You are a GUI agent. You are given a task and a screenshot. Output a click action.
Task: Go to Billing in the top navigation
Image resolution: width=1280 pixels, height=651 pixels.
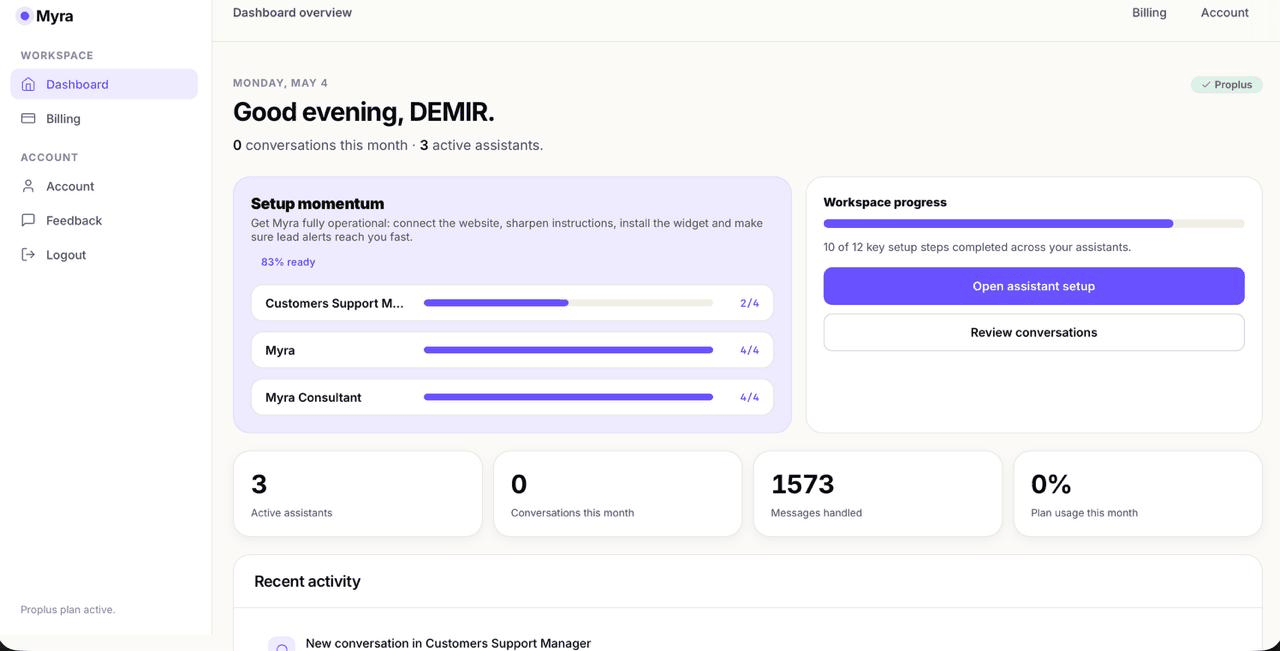click(x=1149, y=12)
